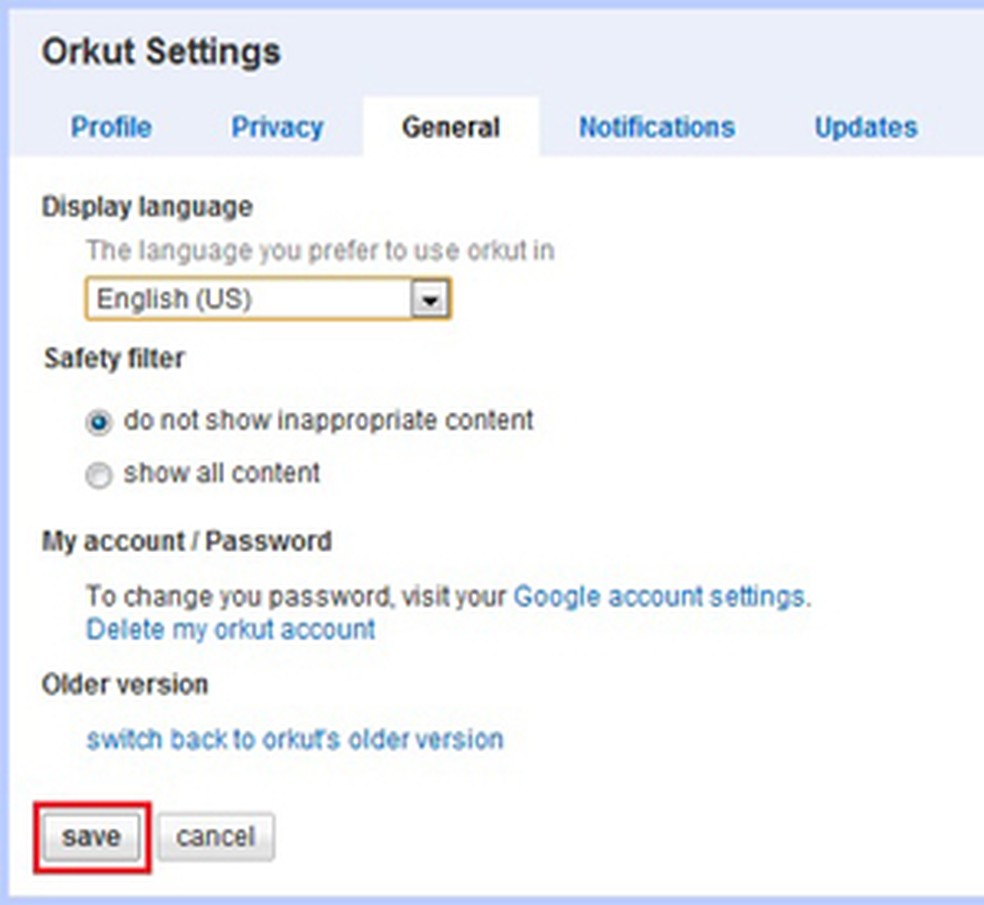
Task: Select the General tab
Action: coord(450,128)
